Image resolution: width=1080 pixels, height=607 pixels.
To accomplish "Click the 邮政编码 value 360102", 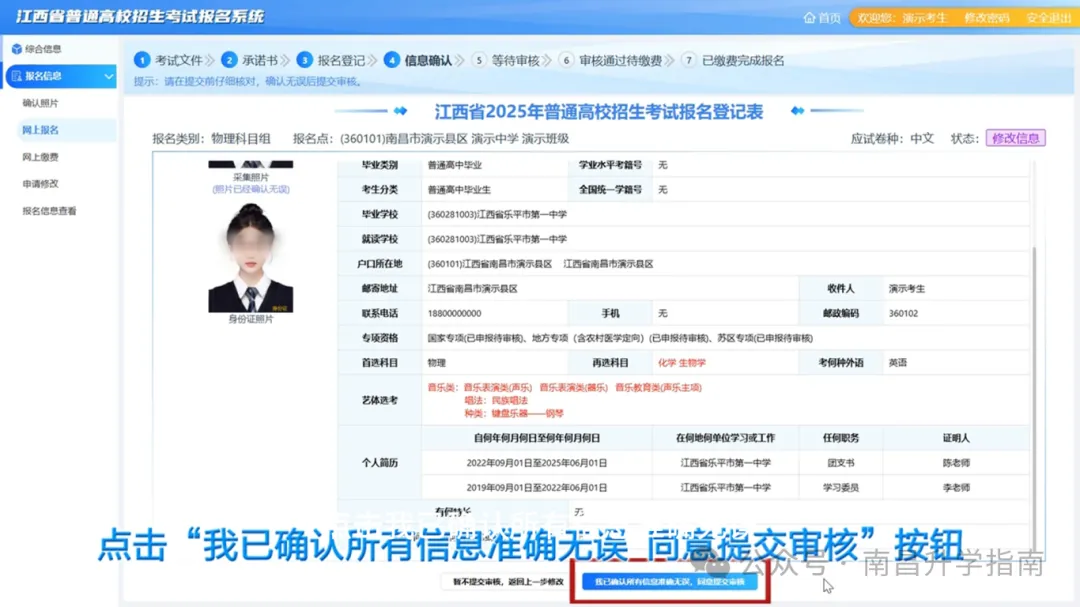I will tap(903, 313).
